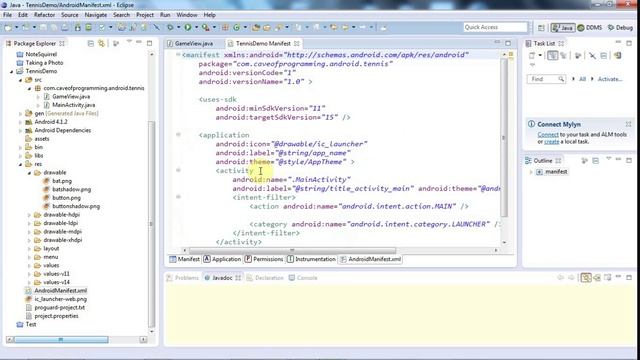Viewport: 640px width, 360px height.
Task: Open the Manifest tab of manifest editor
Action: [x=184, y=259]
